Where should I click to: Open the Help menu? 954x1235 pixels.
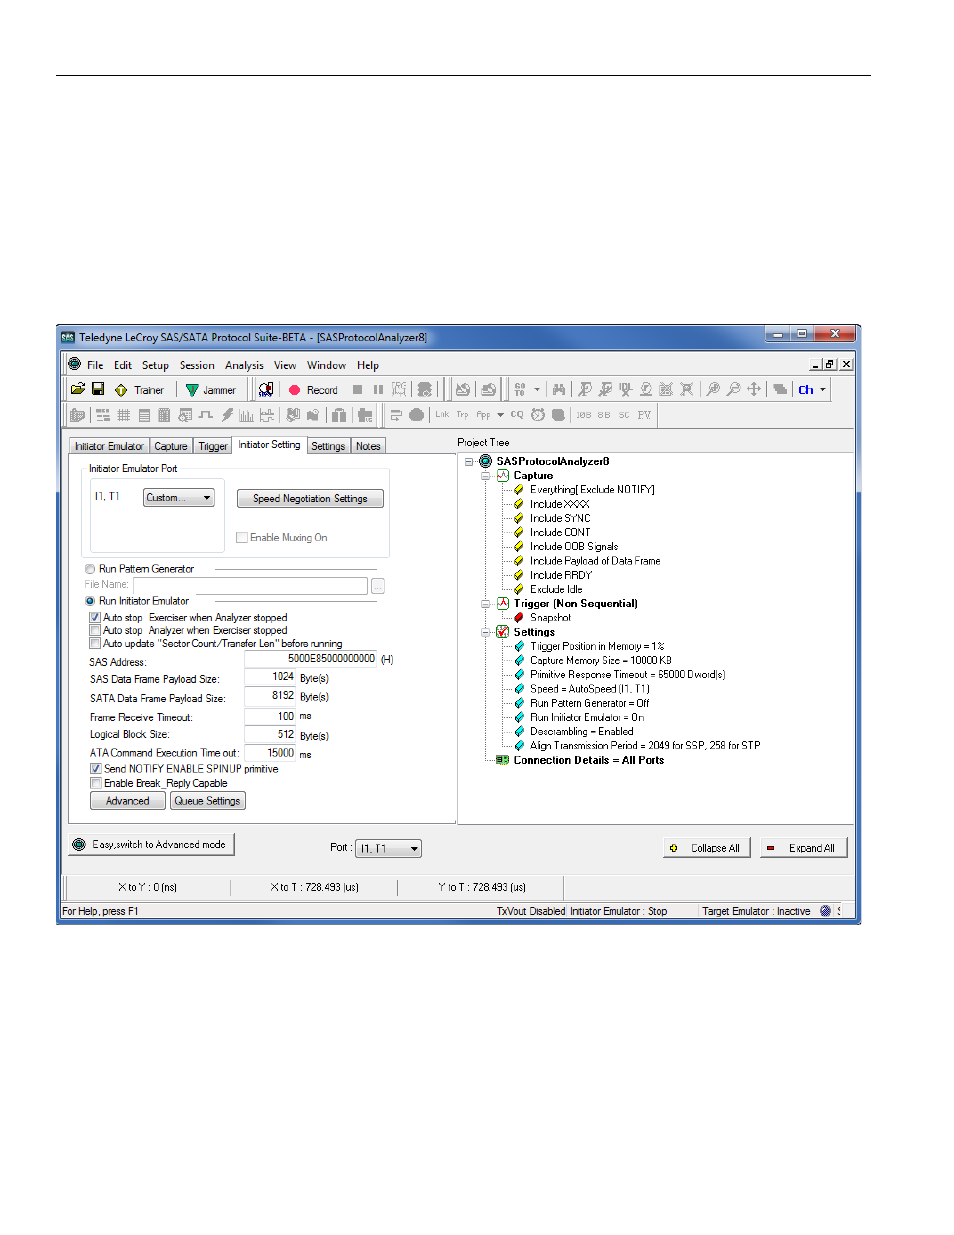pyautogui.click(x=368, y=365)
